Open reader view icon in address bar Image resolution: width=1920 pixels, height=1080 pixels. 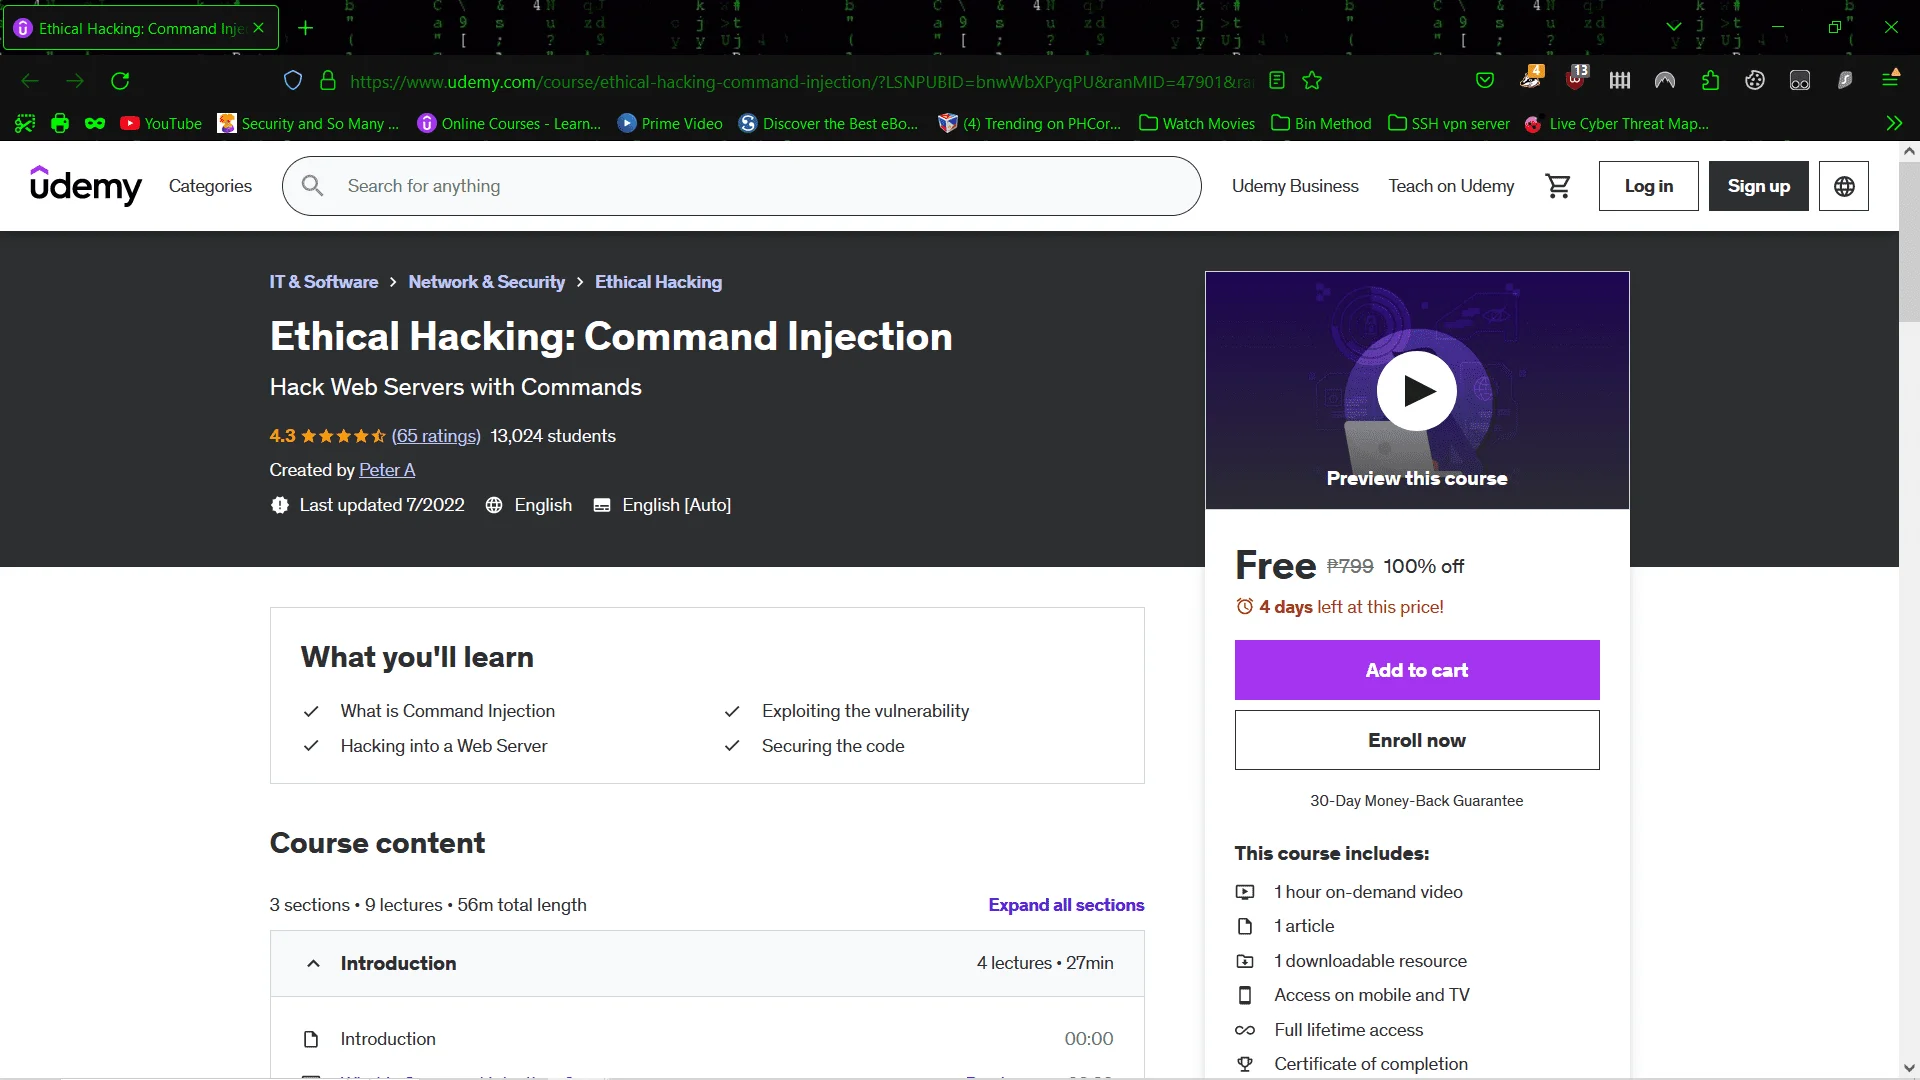pyautogui.click(x=1277, y=81)
